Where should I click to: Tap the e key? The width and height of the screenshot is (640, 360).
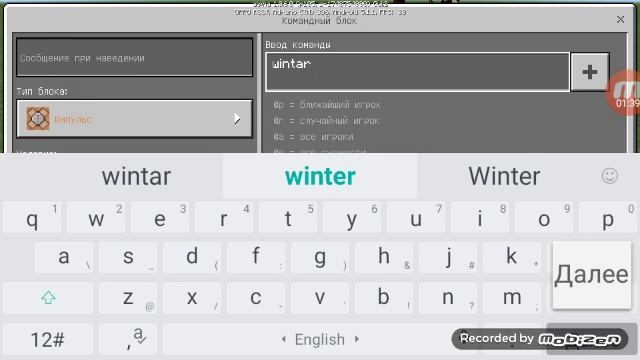(160, 218)
